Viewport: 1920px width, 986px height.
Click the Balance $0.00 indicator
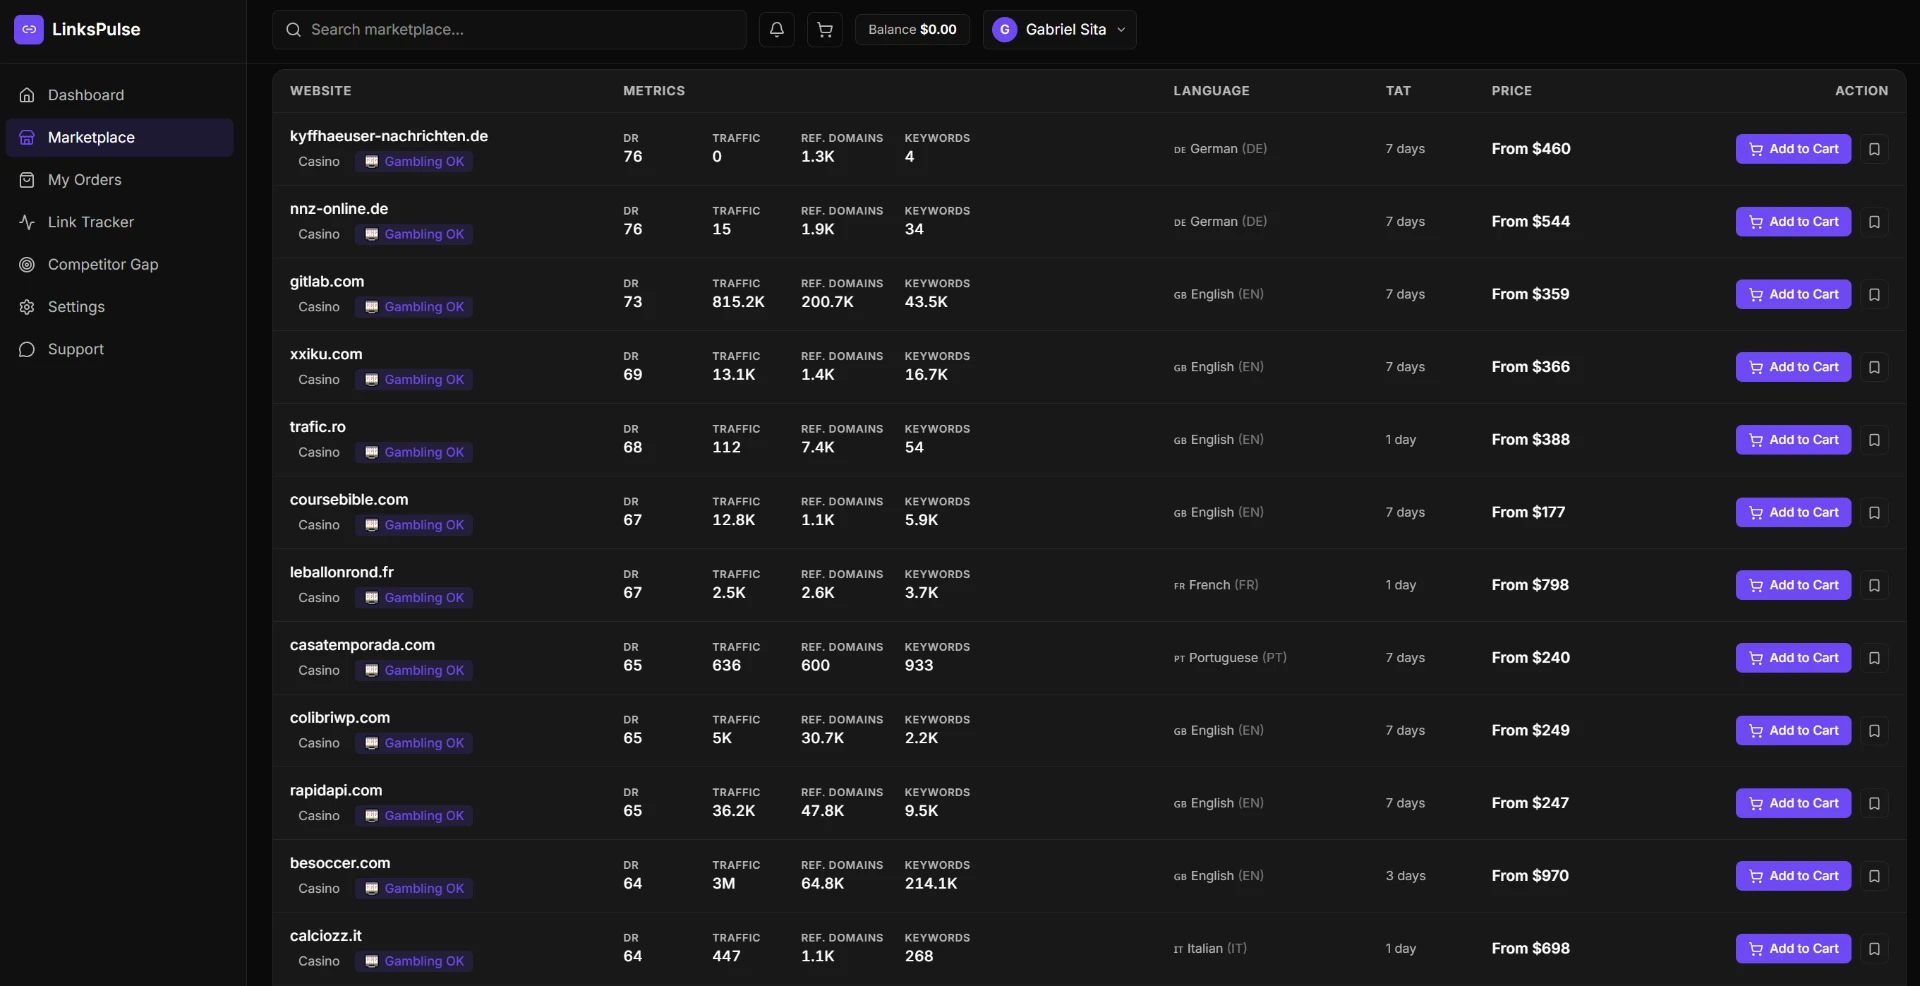912,30
